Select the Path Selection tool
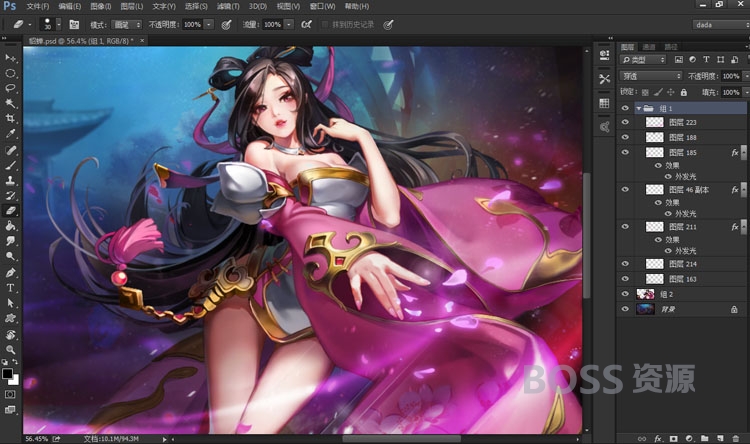The height and width of the screenshot is (444, 750). click(10, 303)
